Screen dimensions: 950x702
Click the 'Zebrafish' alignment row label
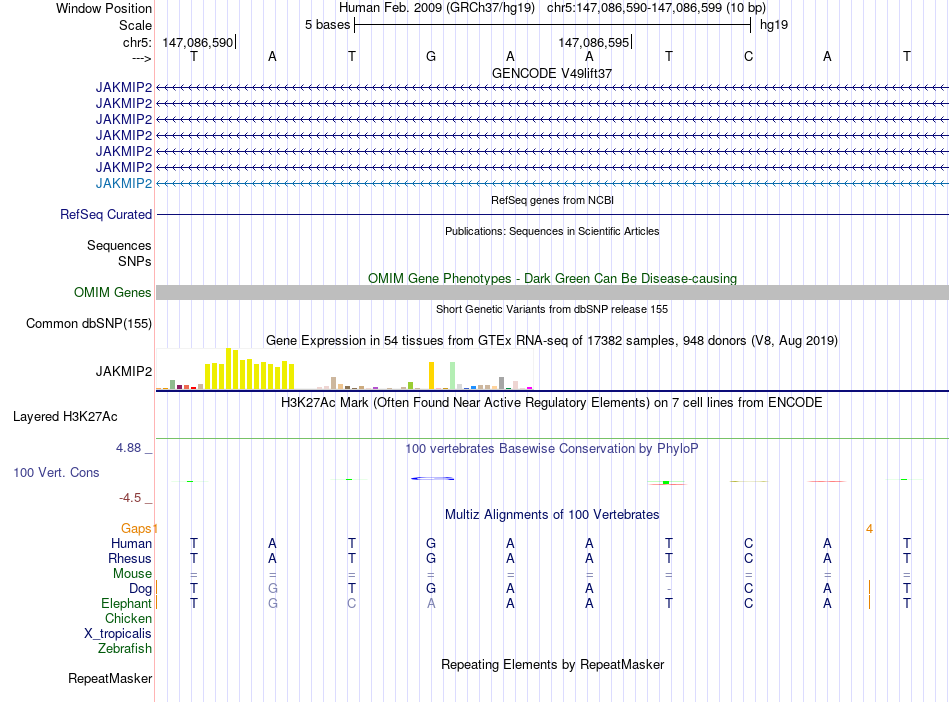tap(125, 649)
